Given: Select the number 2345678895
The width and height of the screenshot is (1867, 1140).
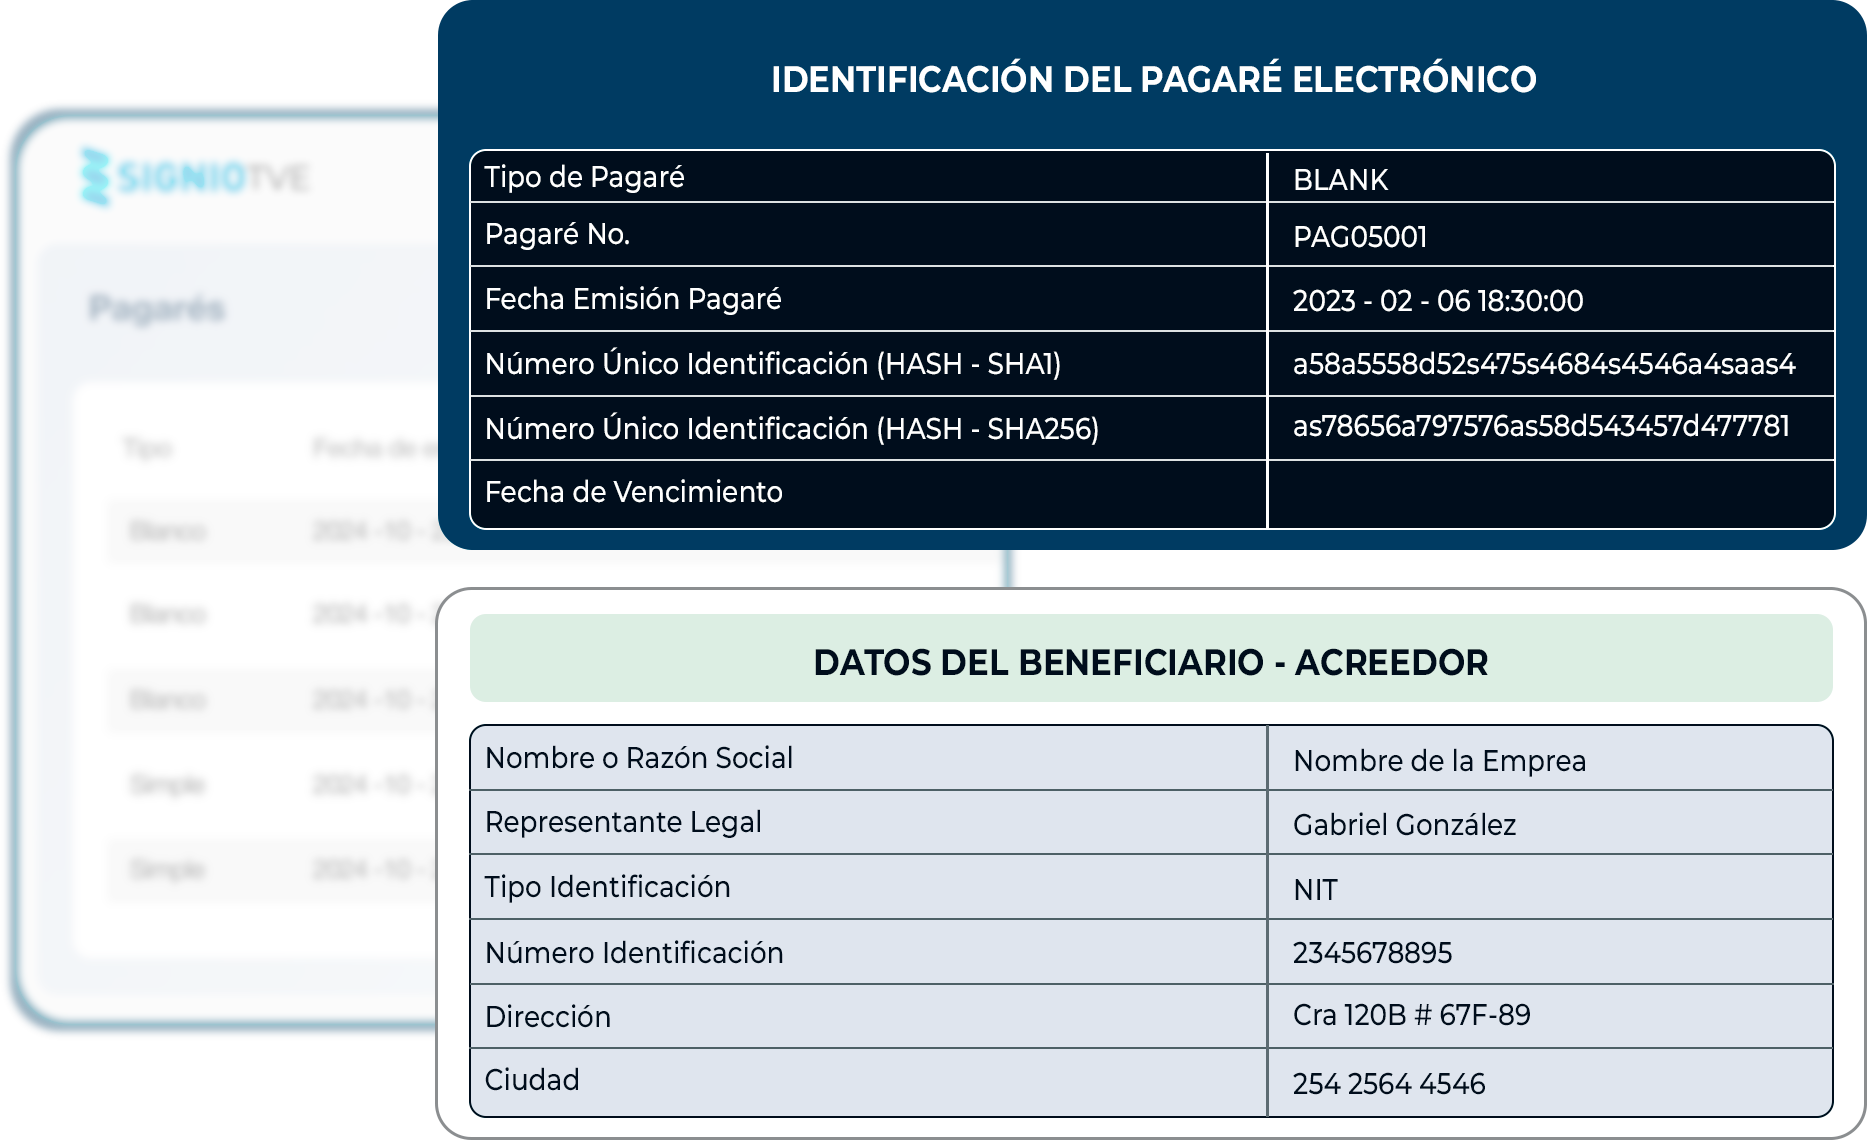Looking at the screenshot, I should [1372, 953].
